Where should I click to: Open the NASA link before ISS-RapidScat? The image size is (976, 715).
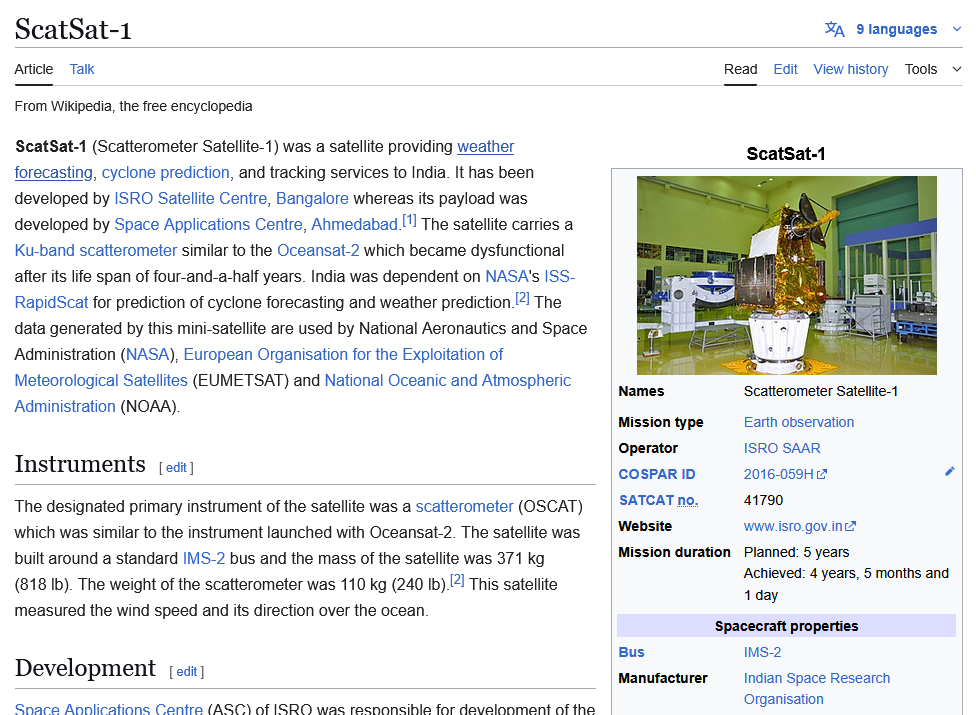tap(507, 276)
